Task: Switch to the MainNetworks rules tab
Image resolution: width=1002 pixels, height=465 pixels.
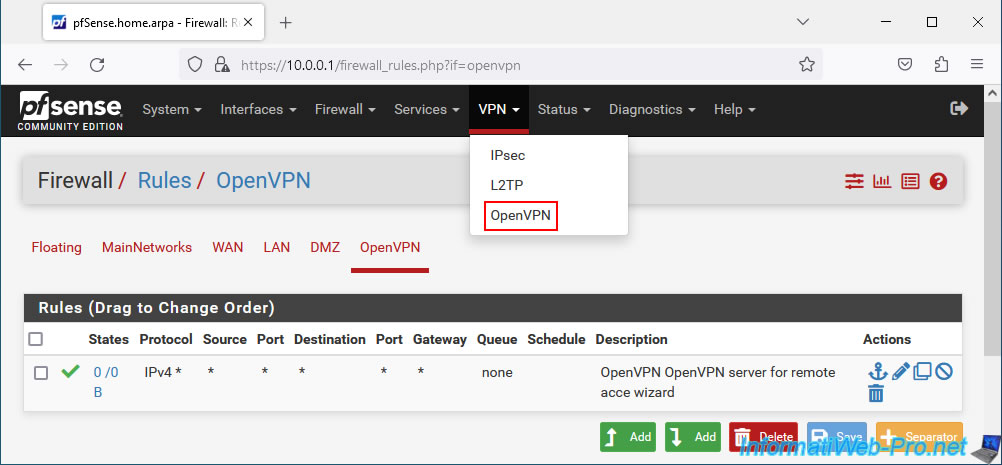Action: click(147, 247)
